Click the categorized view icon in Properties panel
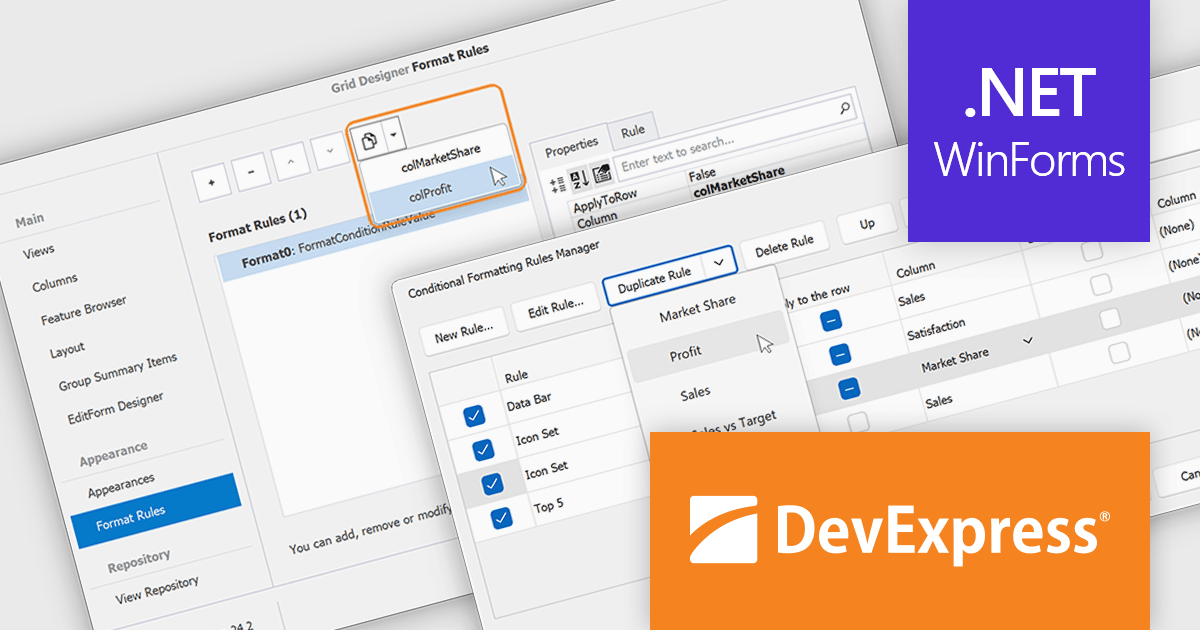The height and width of the screenshot is (630, 1200). point(558,184)
